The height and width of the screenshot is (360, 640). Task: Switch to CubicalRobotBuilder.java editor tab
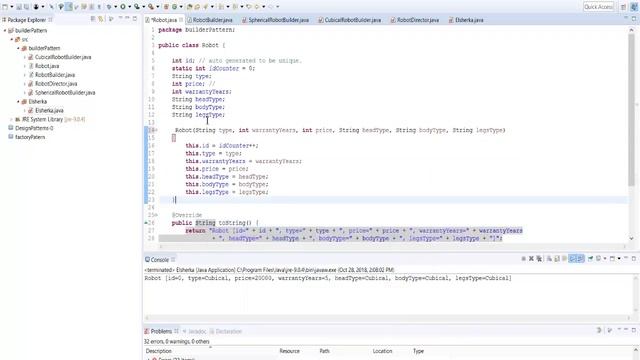click(x=353, y=20)
